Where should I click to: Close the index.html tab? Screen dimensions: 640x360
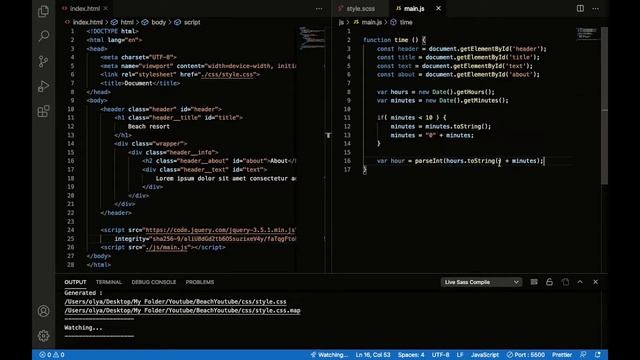coord(106,8)
